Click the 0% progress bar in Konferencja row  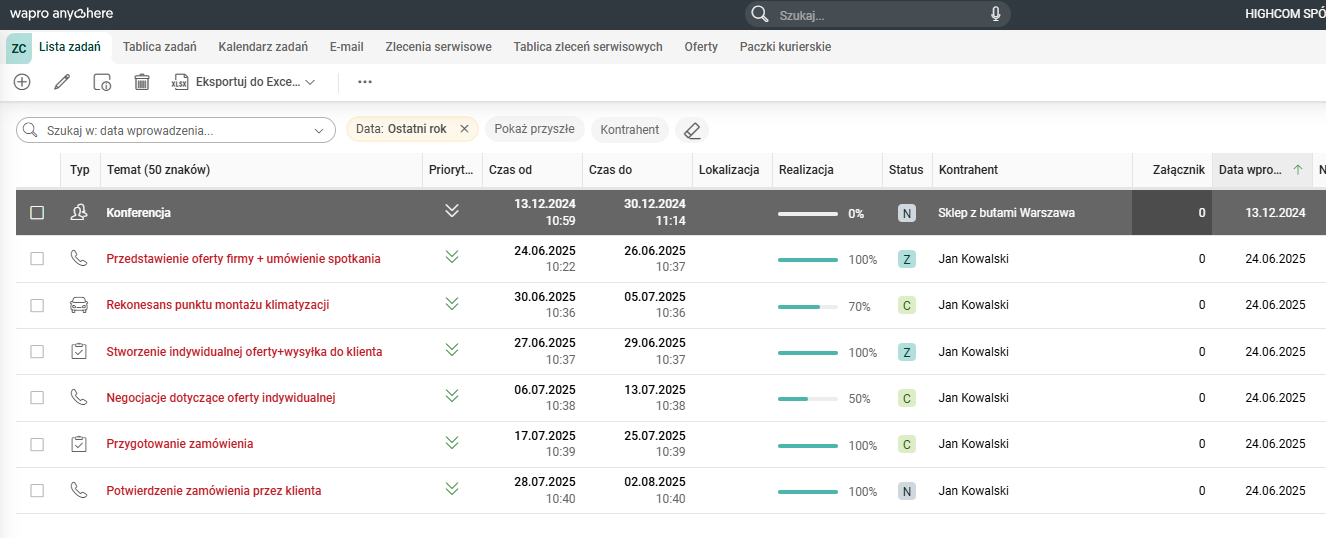[x=808, y=213]
